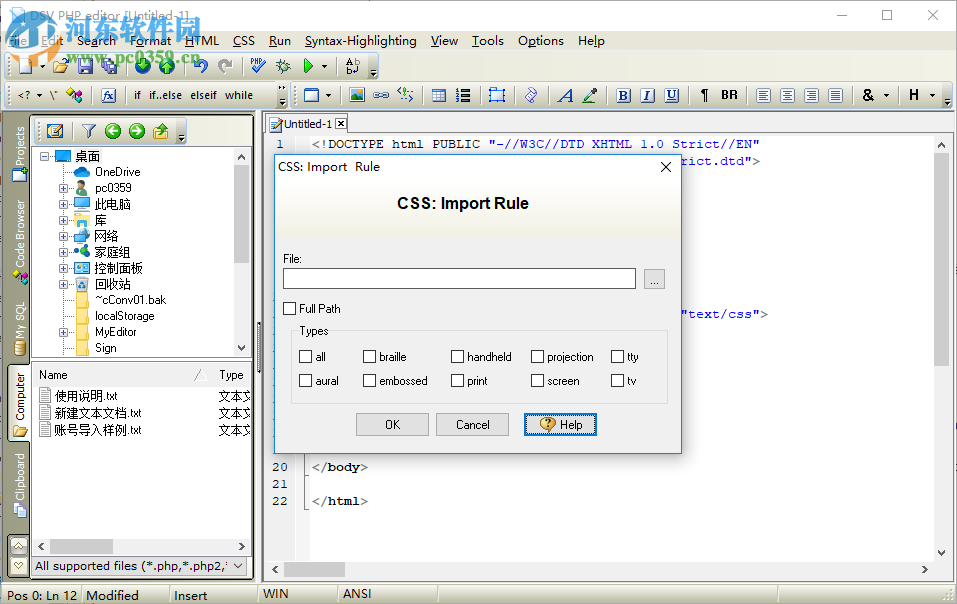Check the braille media type checkbox
Screen dimensions: 957x604
368,356
